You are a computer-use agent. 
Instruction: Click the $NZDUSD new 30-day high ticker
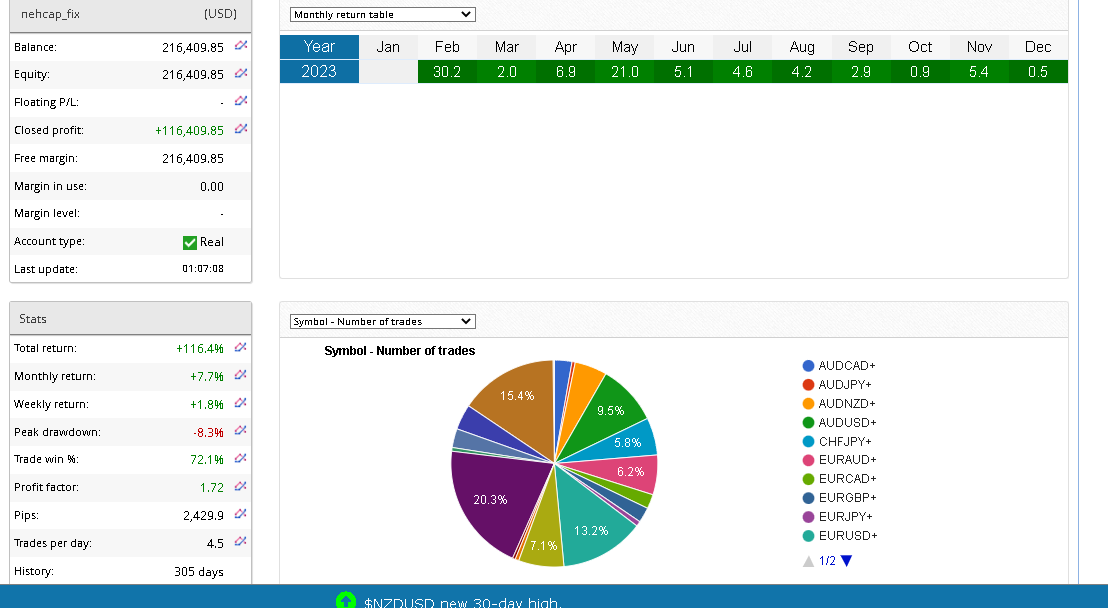pos(462,602)
